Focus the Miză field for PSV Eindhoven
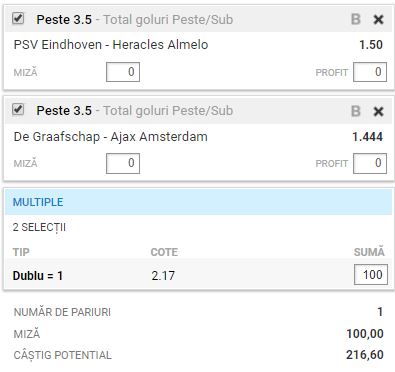The height and width of the screenshot is (372, 395). point(123,72)
